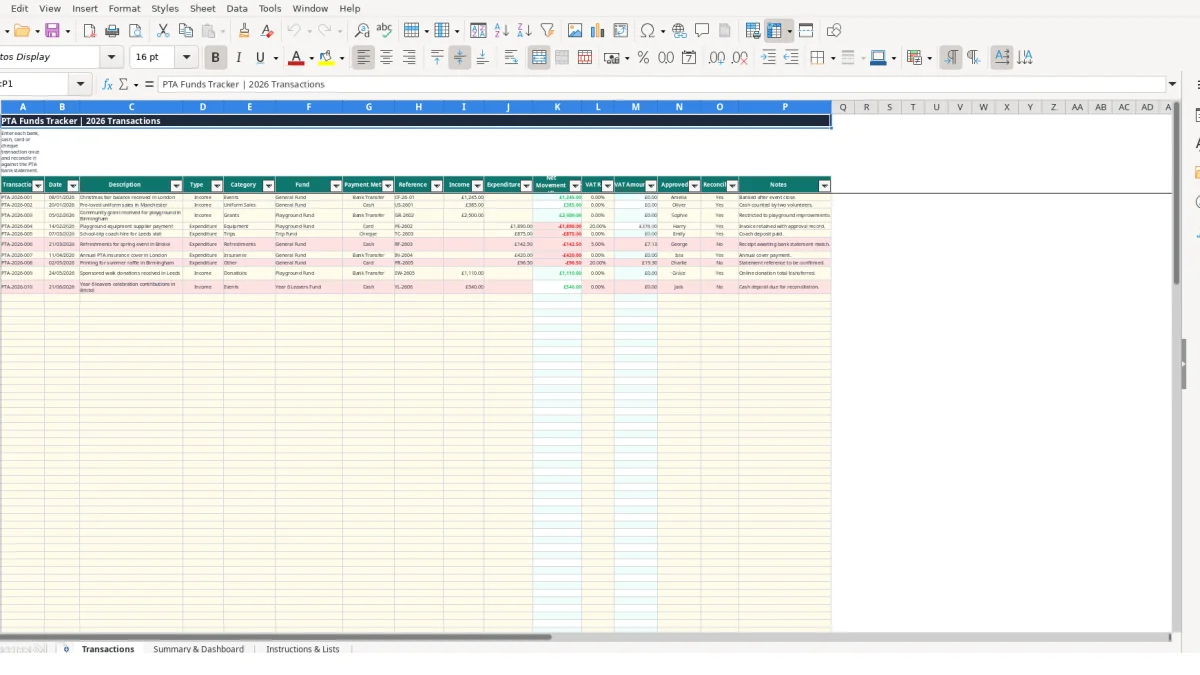Click the formula input line
The width and height of the screenshot is (1200, 675).
click(660, 85)
